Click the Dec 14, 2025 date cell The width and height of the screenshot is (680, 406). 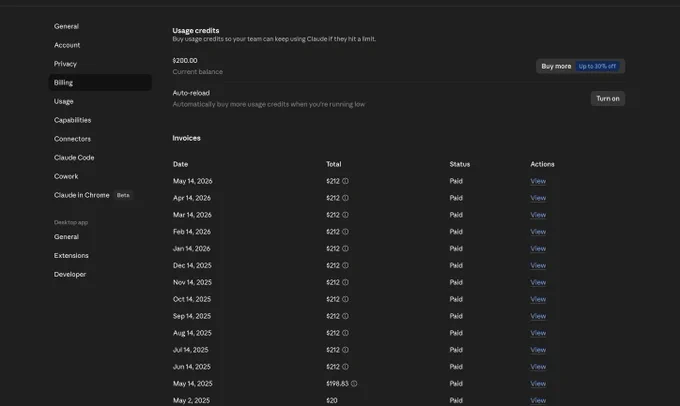click(192, 265)
